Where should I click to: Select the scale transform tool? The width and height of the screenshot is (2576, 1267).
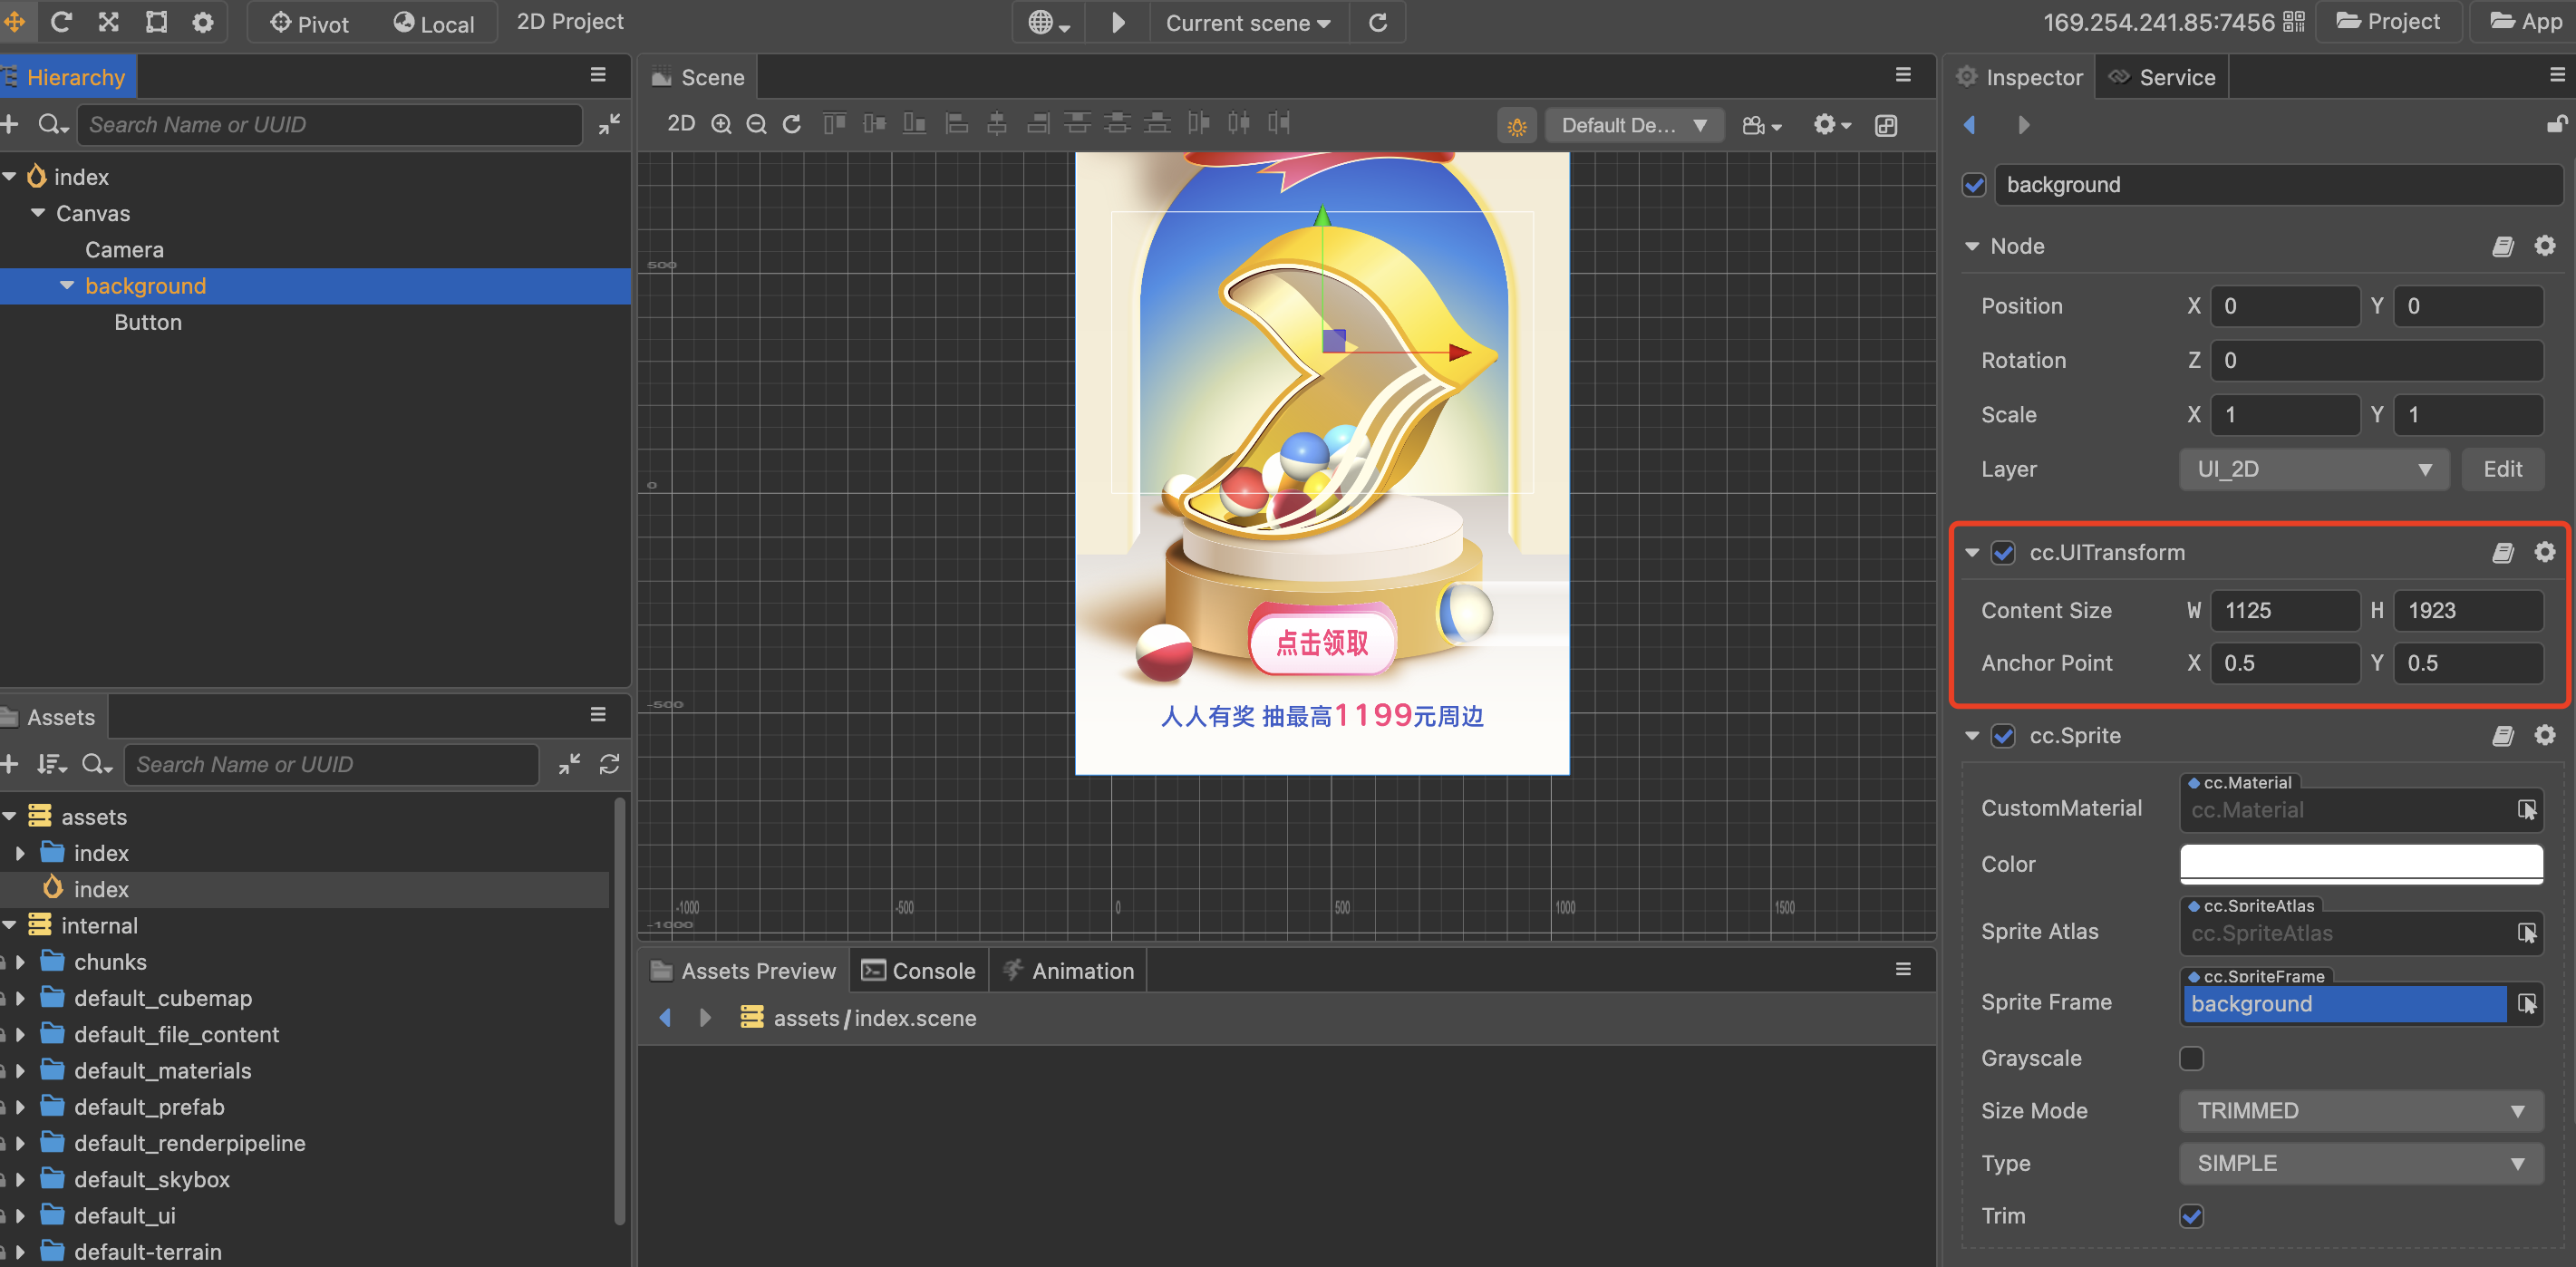point(109,22)
